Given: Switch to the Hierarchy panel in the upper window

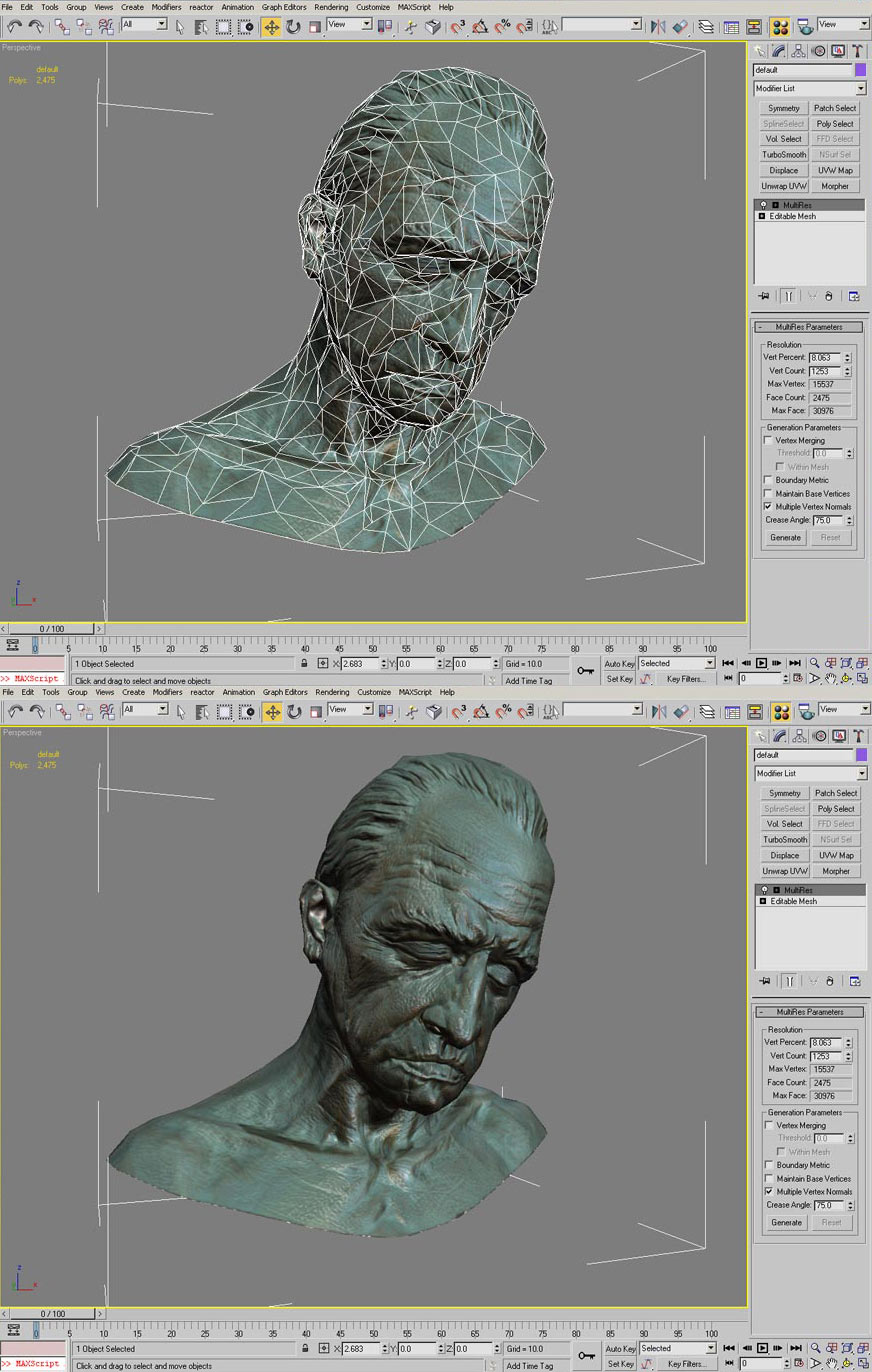Looking at the screenshot, I should tap(799, 51).
